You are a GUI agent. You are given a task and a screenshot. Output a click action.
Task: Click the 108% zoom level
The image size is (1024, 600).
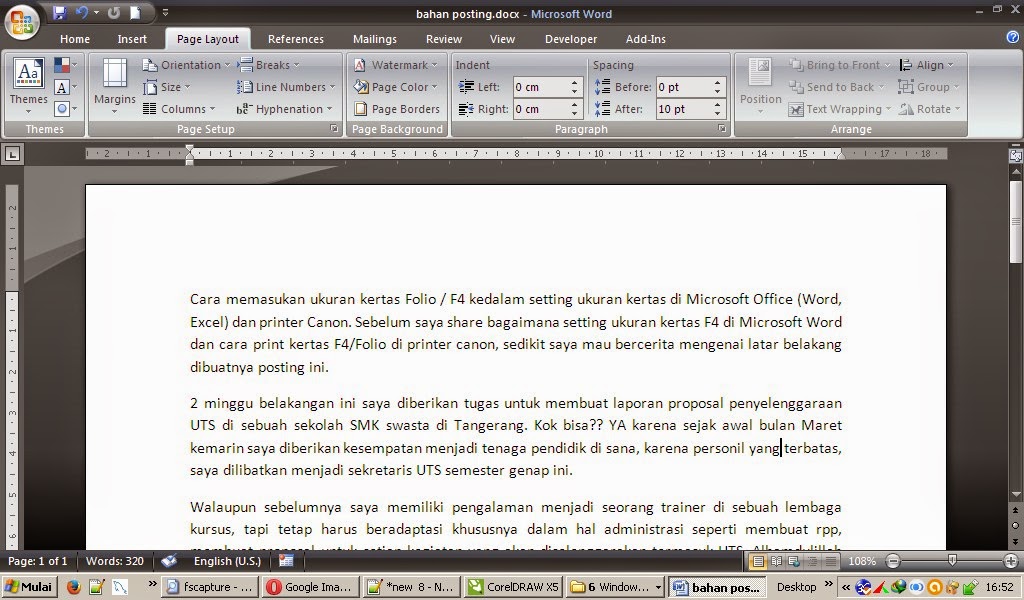[x=861, y=561]
